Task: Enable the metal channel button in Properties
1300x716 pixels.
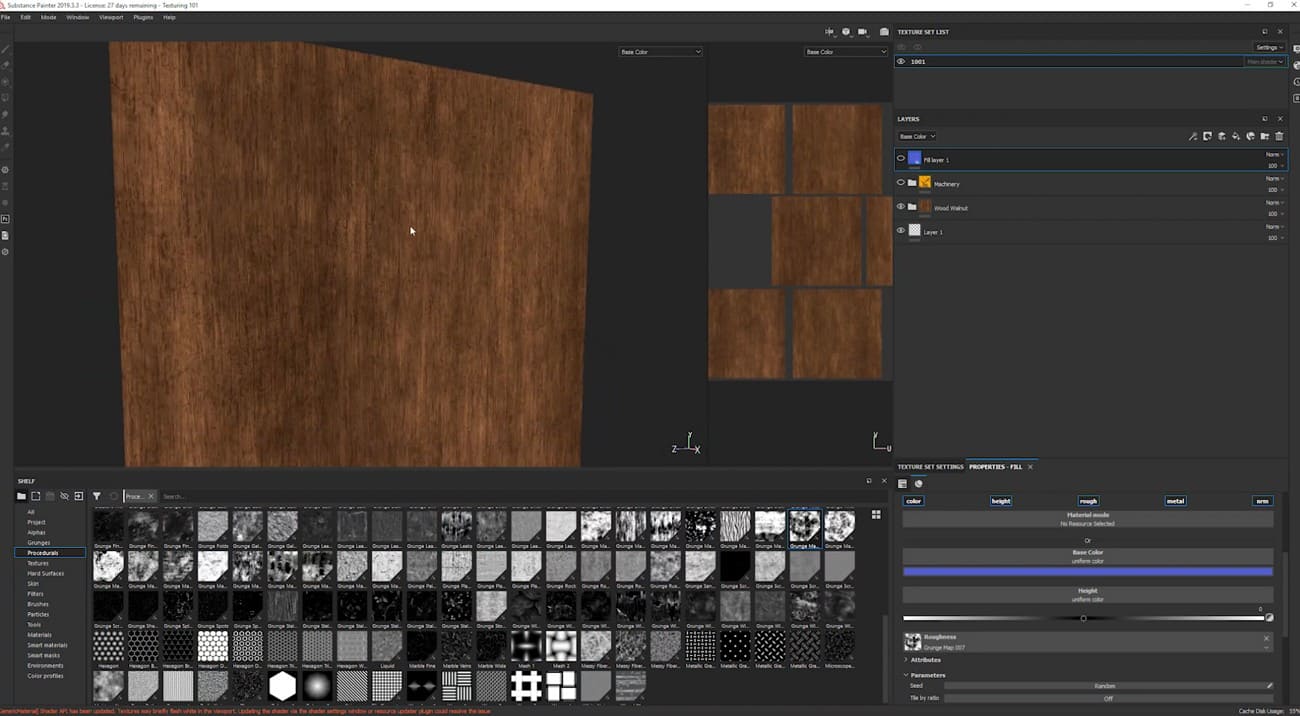Action: pyautogui.click(x=1175, y=501)
